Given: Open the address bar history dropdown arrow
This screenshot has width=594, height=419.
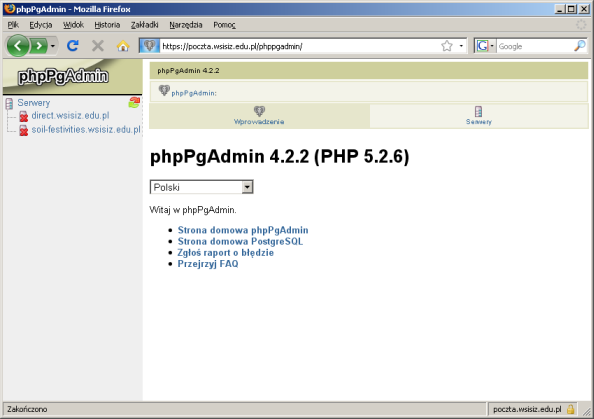Looking at the screenshot, I should (x=461, y=46).
